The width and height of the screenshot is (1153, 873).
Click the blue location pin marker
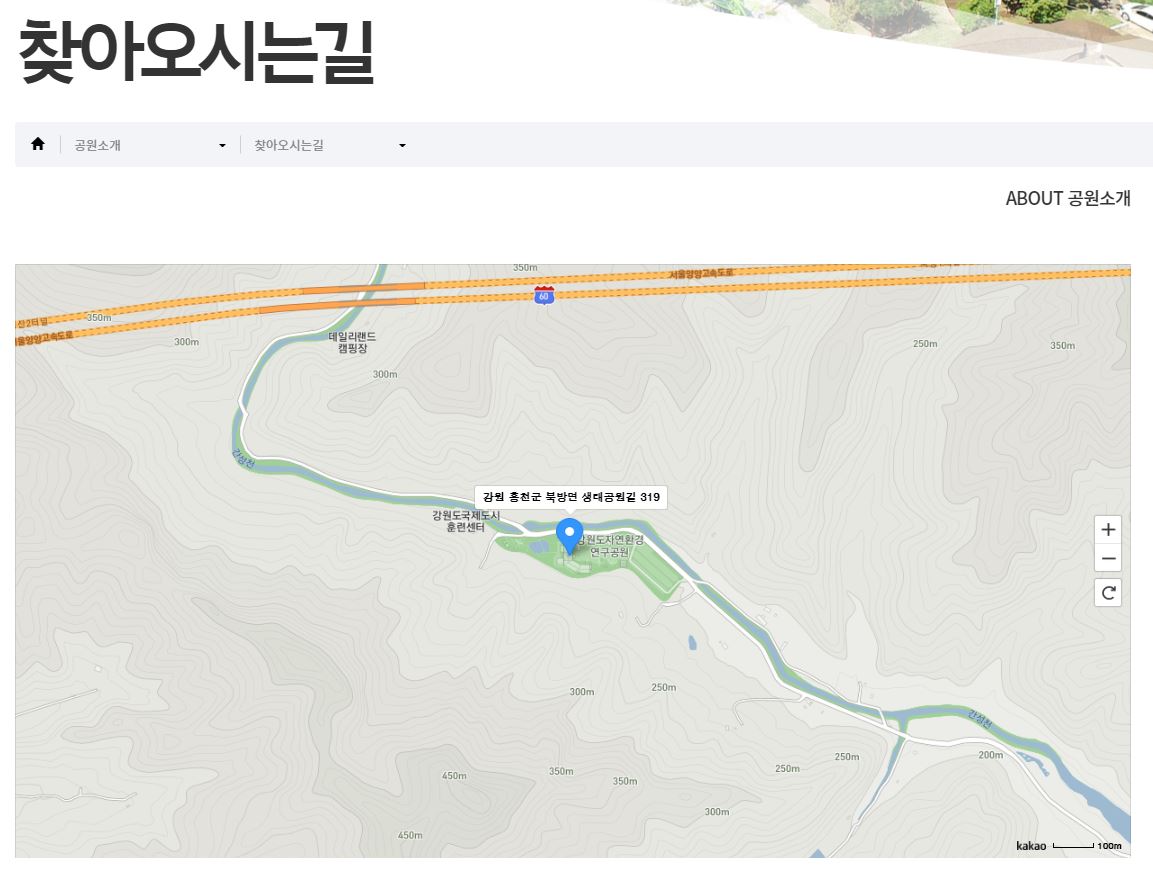(569, 536)
